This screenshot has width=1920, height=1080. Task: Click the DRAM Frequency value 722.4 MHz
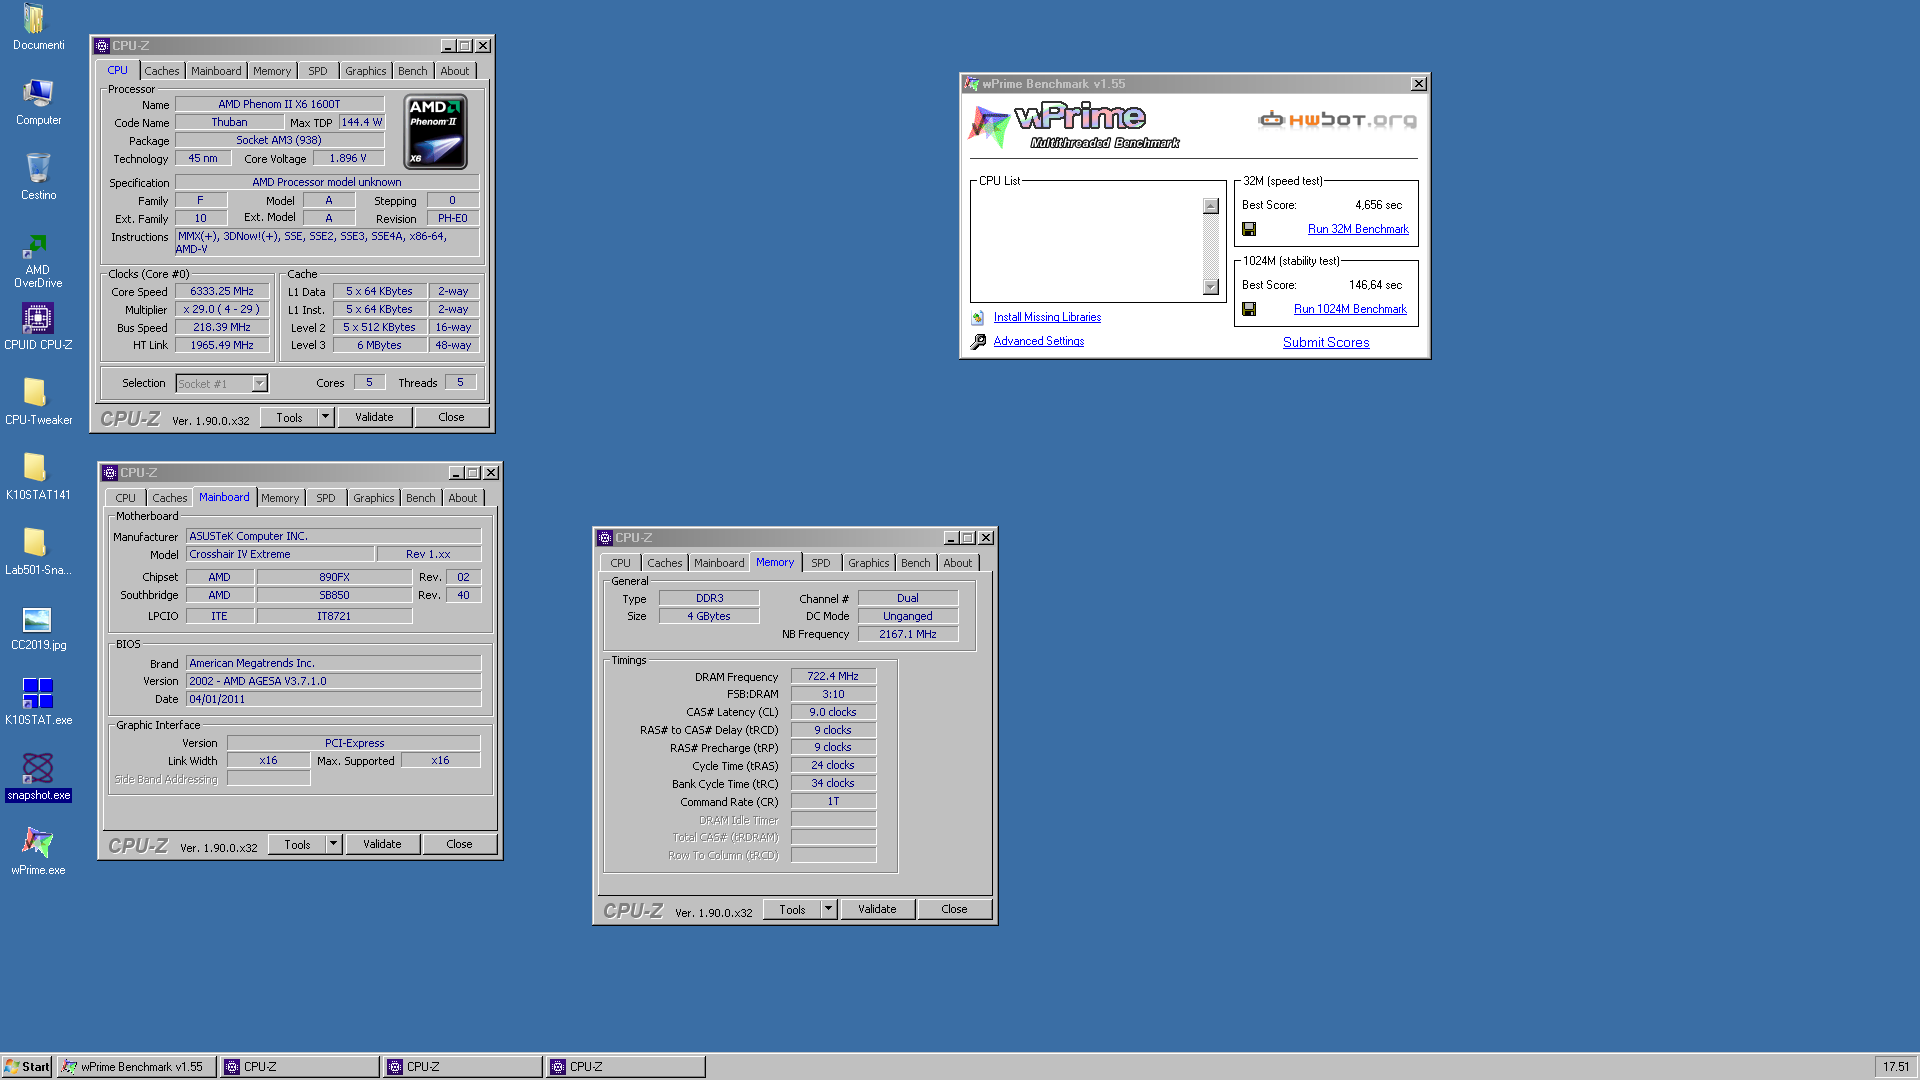click(x=833, y=676)
